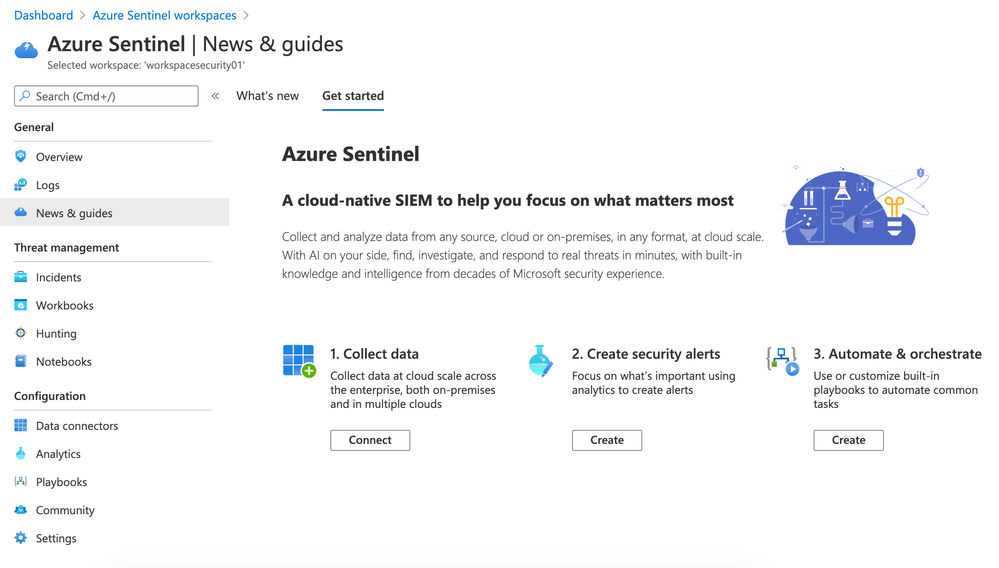Switch to the What's new tab
This screenshot has width=999, height=568.
tap(268, 96)
